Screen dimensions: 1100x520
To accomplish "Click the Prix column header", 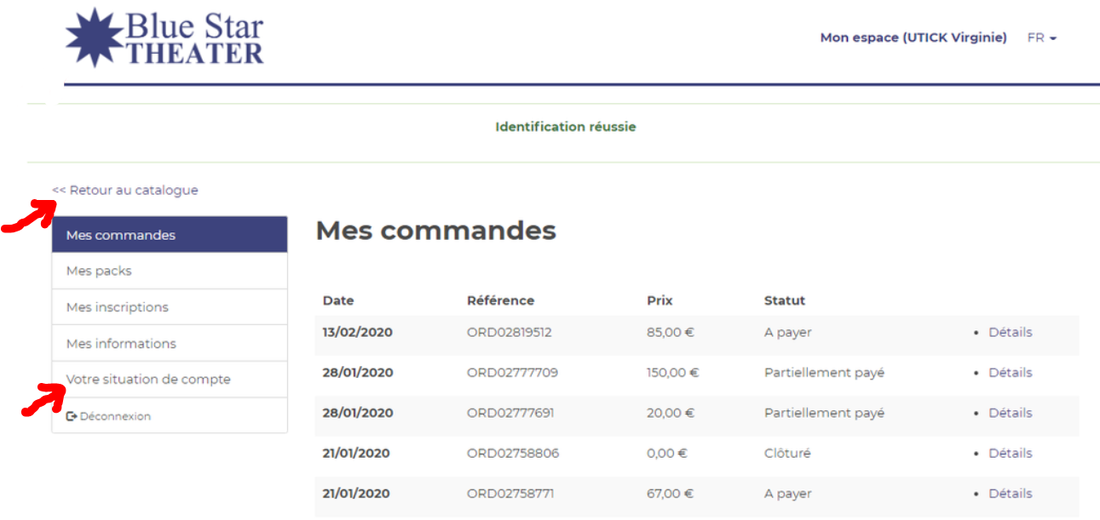I will pos(659,300).
